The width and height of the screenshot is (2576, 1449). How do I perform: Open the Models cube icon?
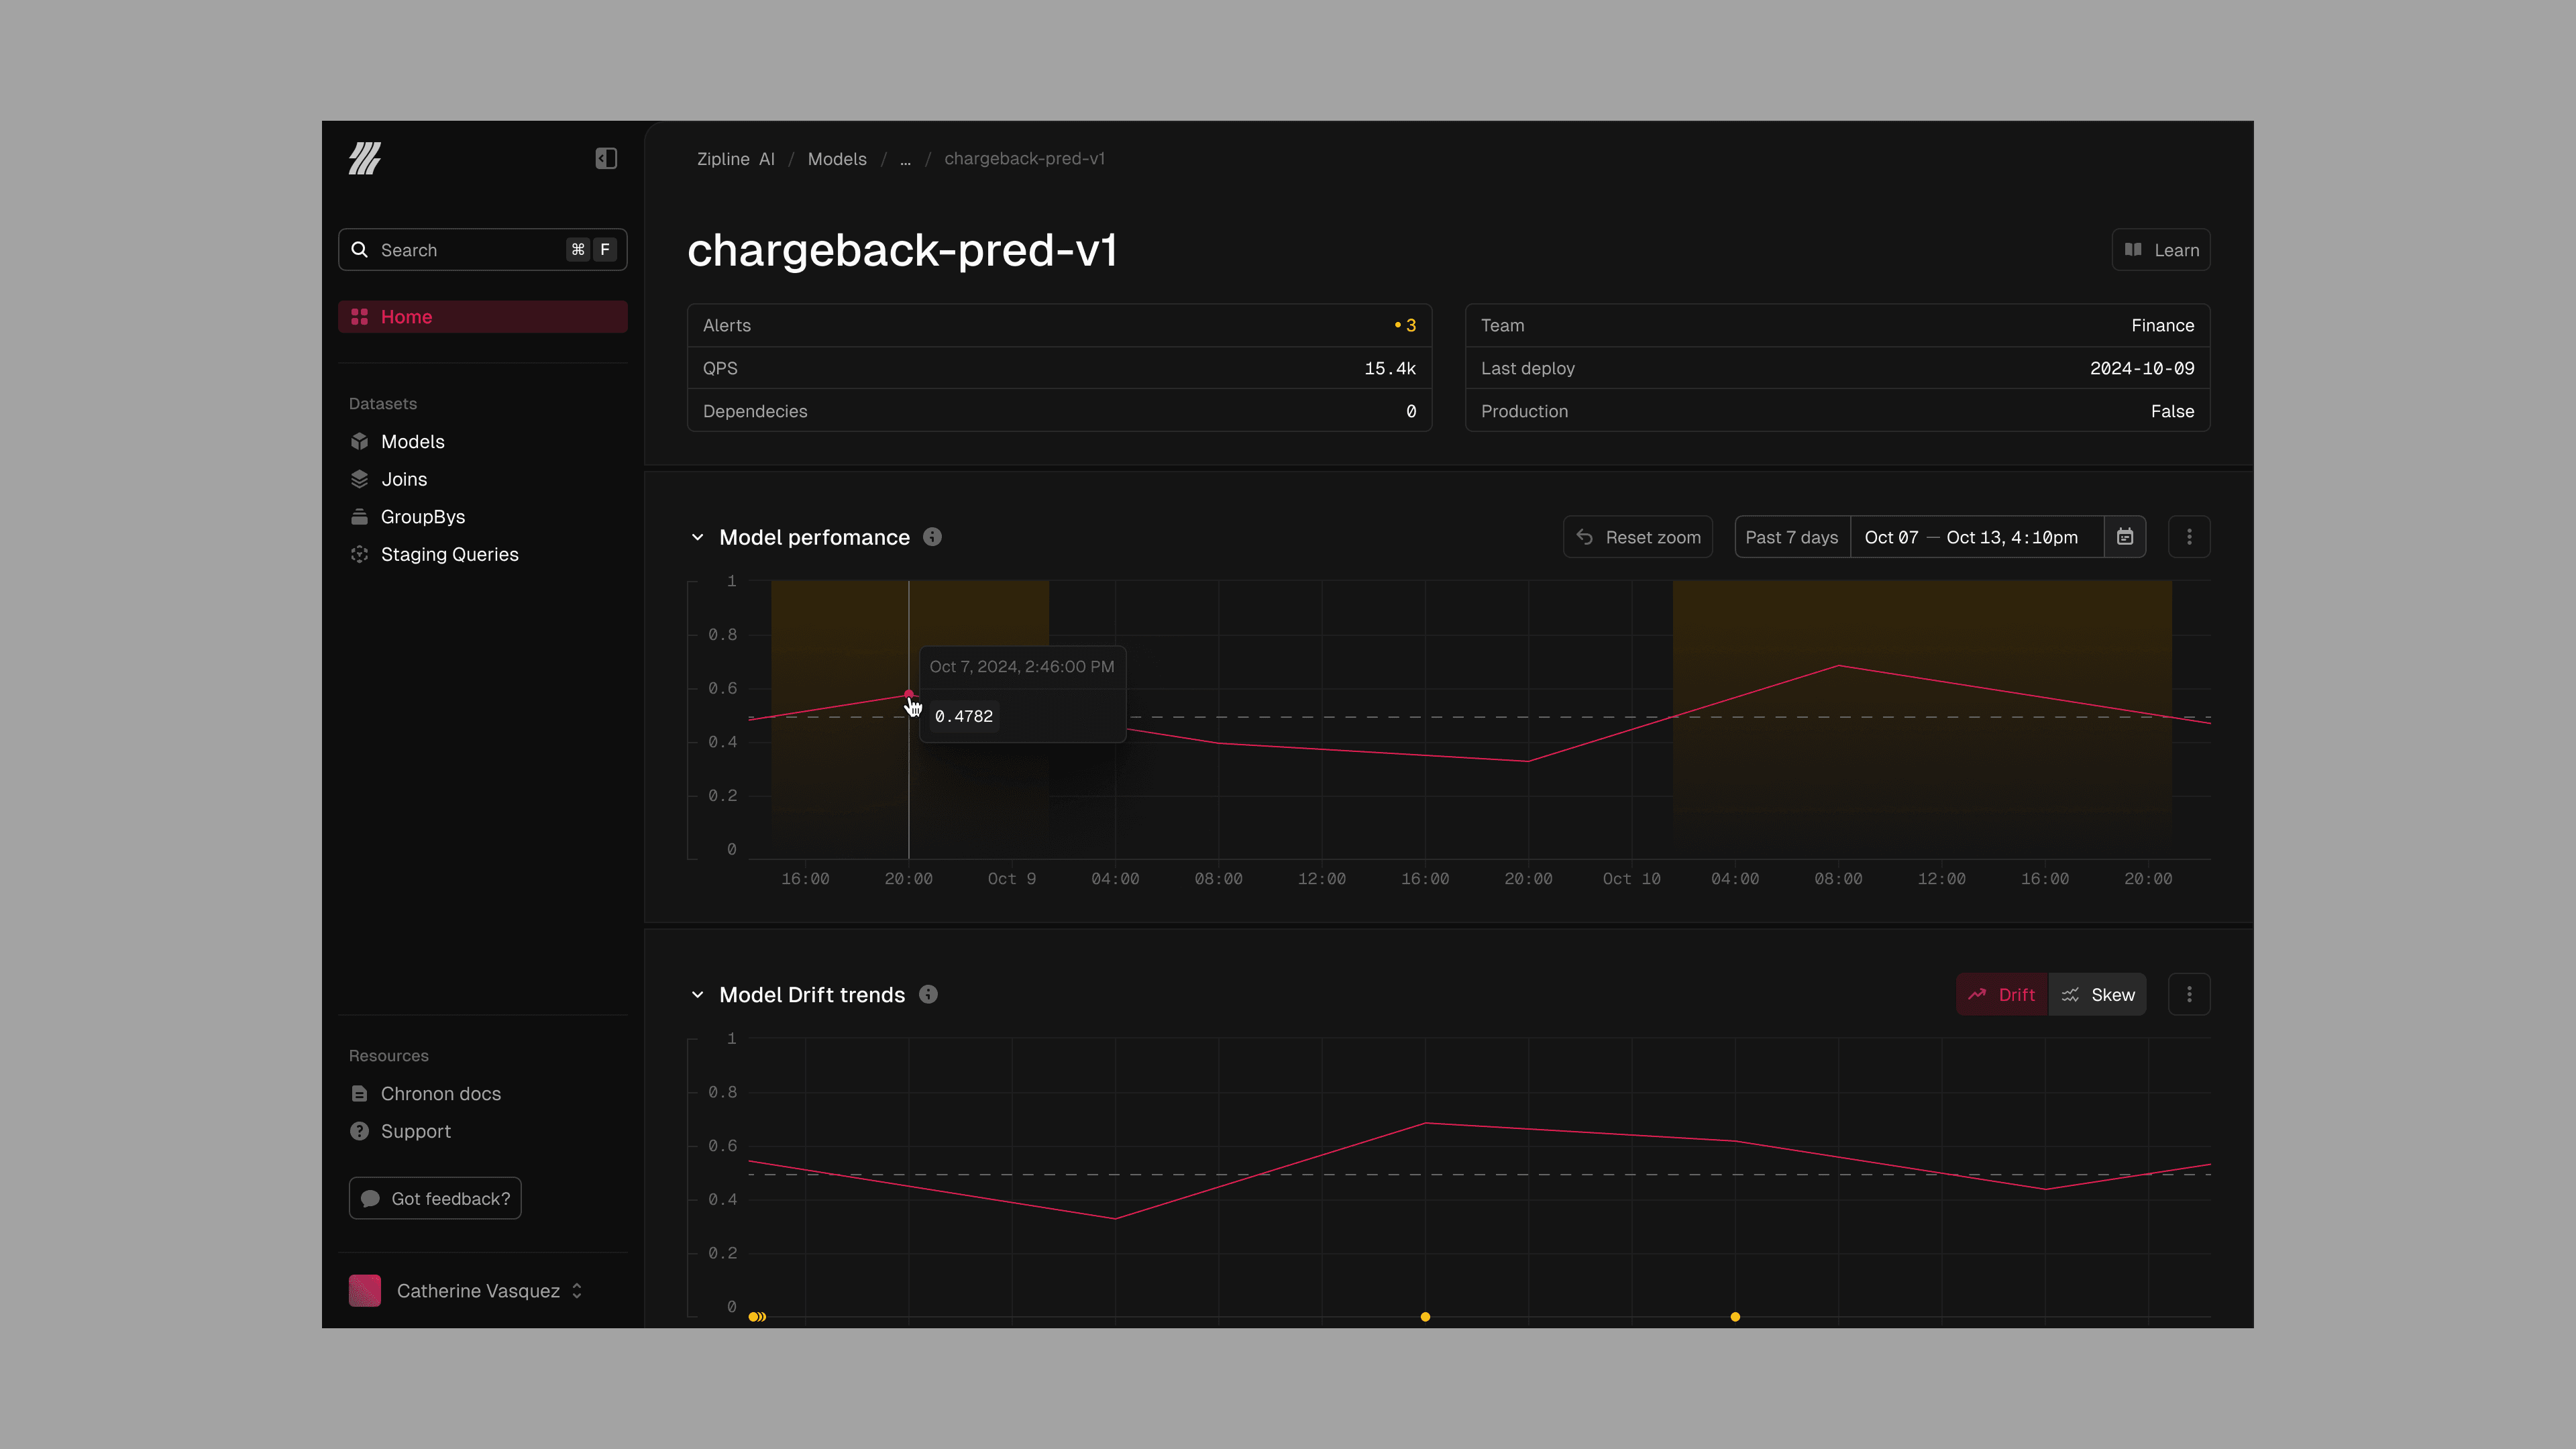click(x=360, y=441)
